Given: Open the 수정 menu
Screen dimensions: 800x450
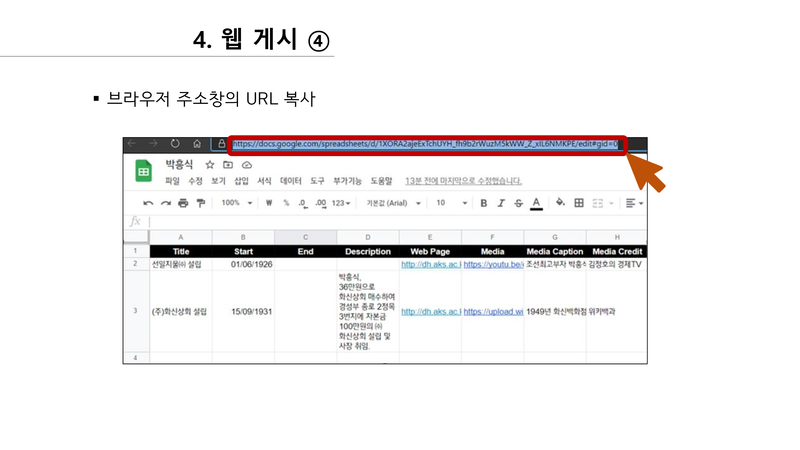Looking at the screenshot, I should [x=195, y=181].
